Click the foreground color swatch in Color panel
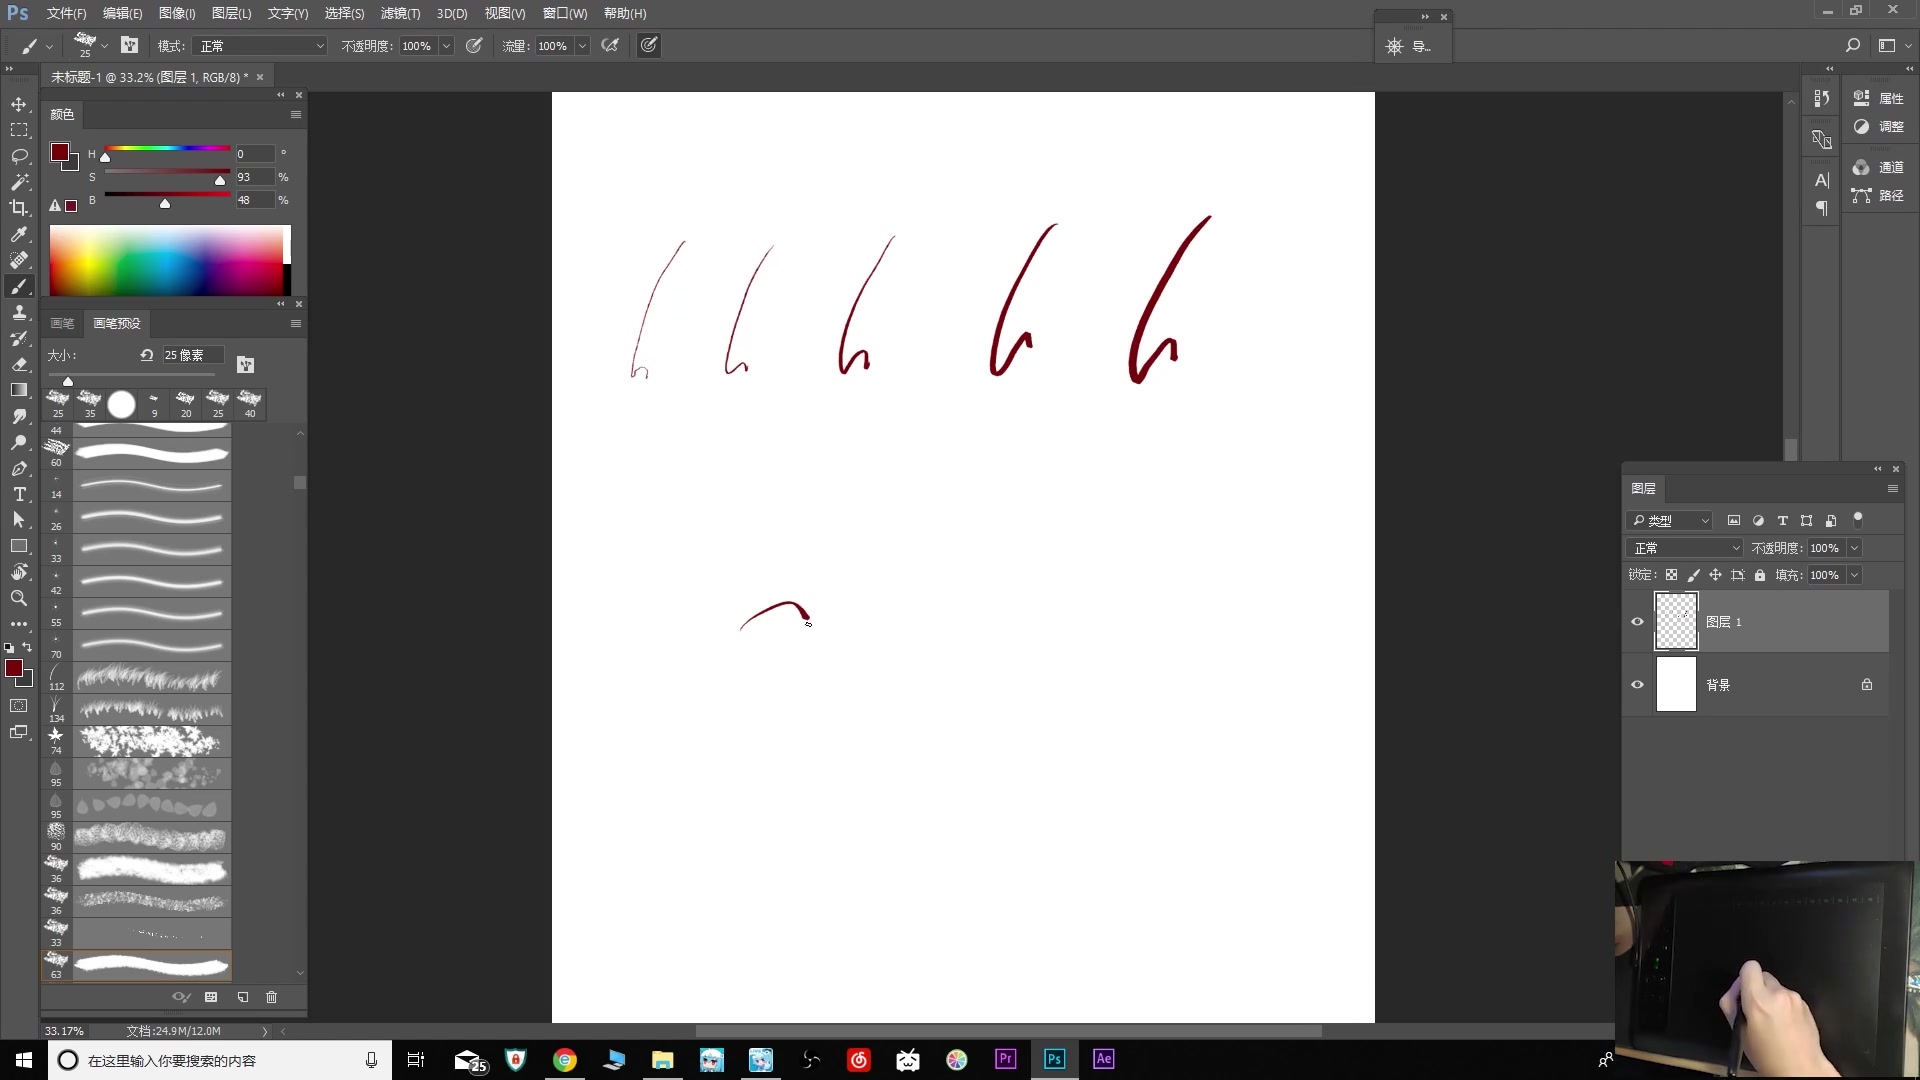This screenshot has height=1080, width=1920. coord(60,152)
